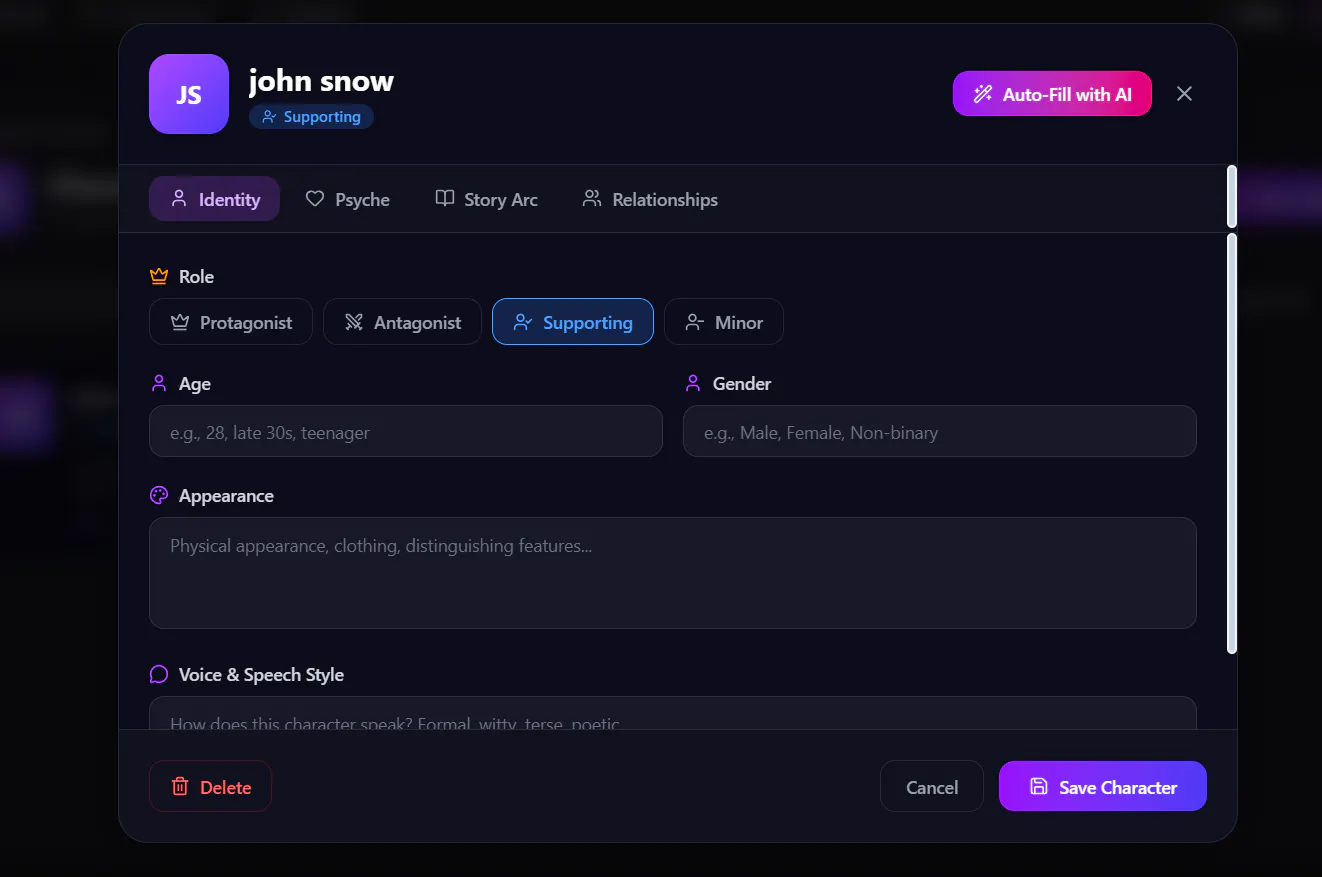Image resolution: width=1322 pixels, height=877 pixels.
Task: Delete the character using trash button
Action: coord(210,786)
